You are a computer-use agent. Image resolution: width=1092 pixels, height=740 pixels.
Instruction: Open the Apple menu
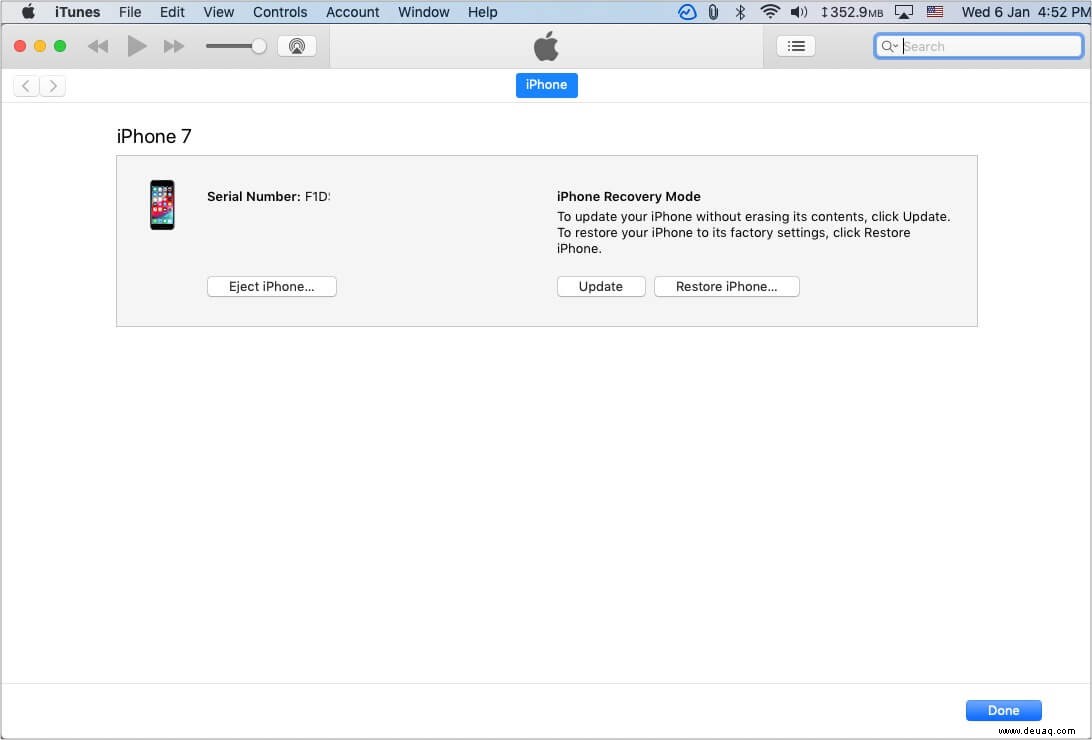(28, 12)
